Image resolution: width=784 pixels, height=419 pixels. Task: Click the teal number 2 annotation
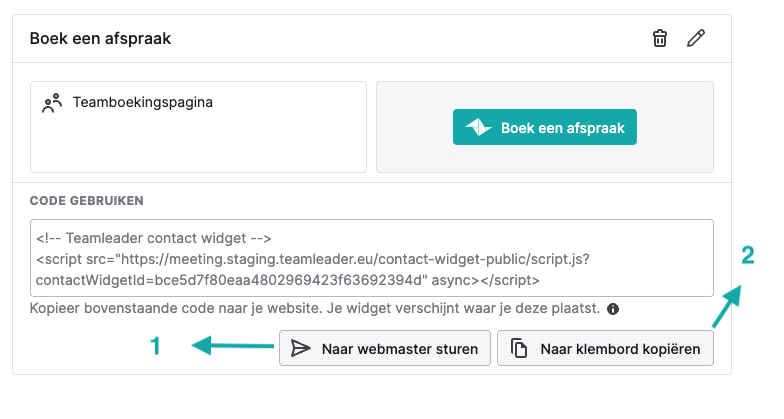coord(748,255)
